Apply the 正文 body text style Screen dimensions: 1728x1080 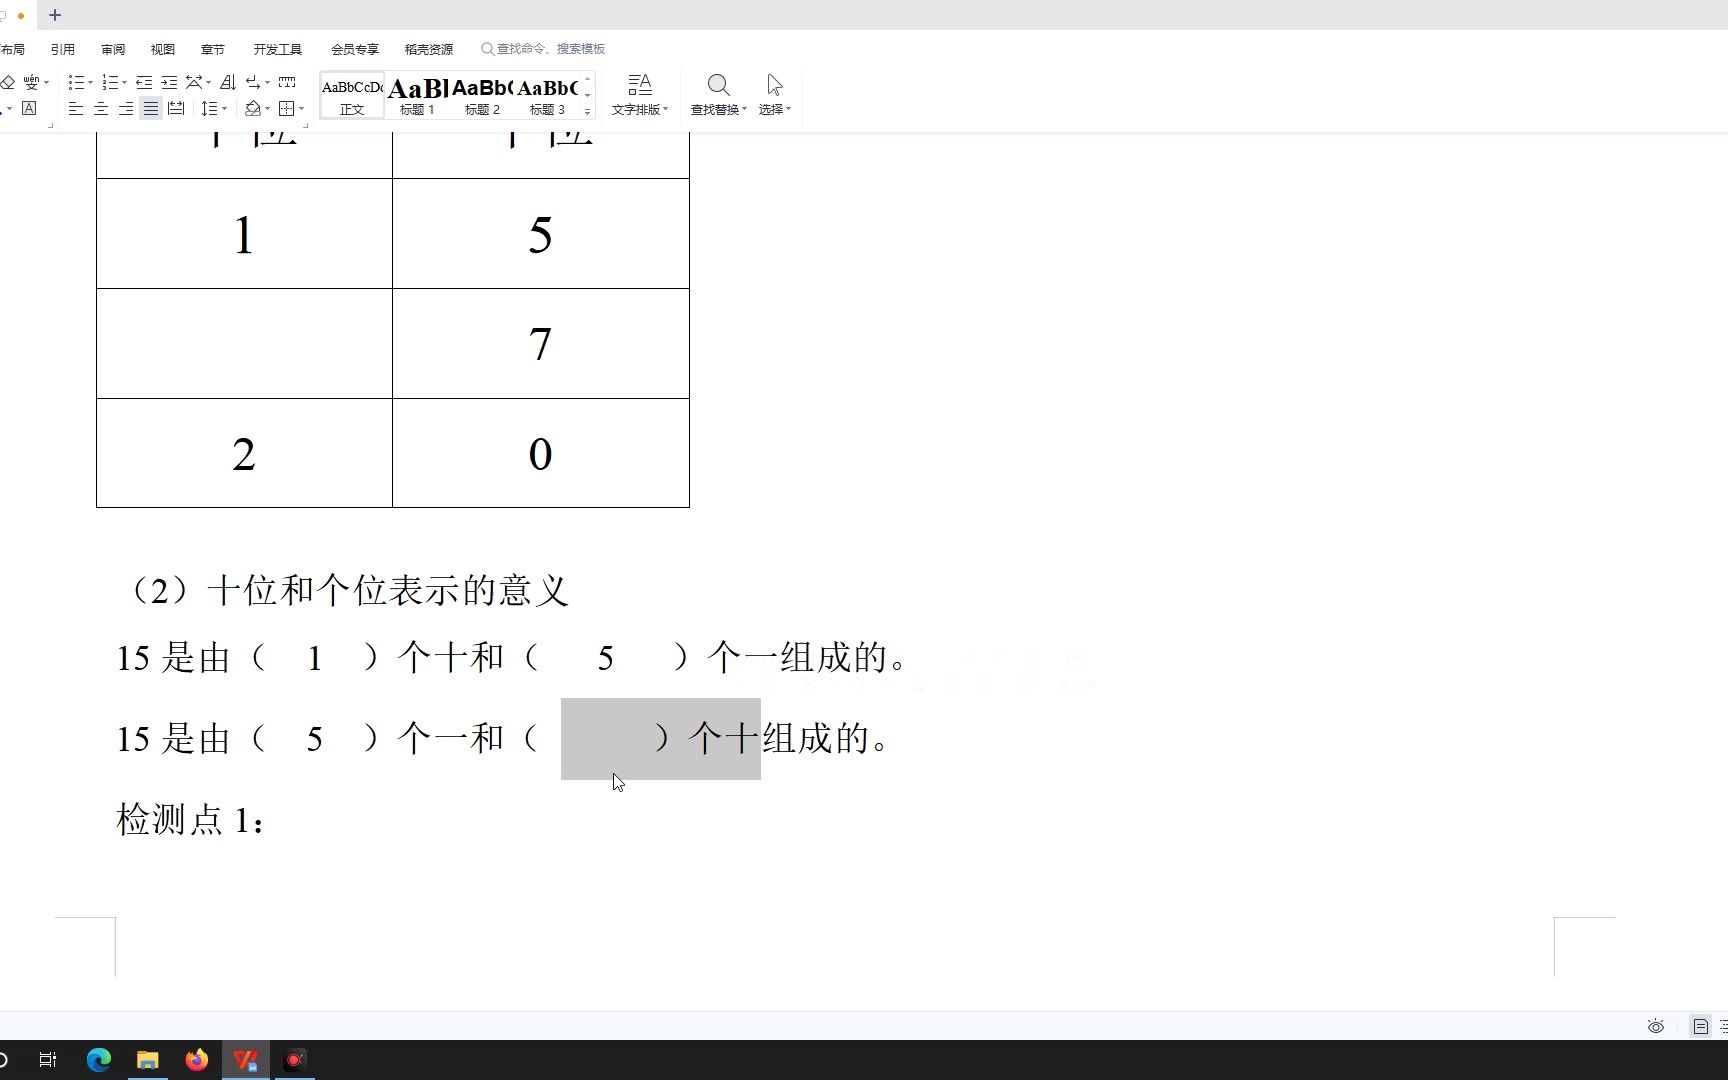[x=351, y=95]
